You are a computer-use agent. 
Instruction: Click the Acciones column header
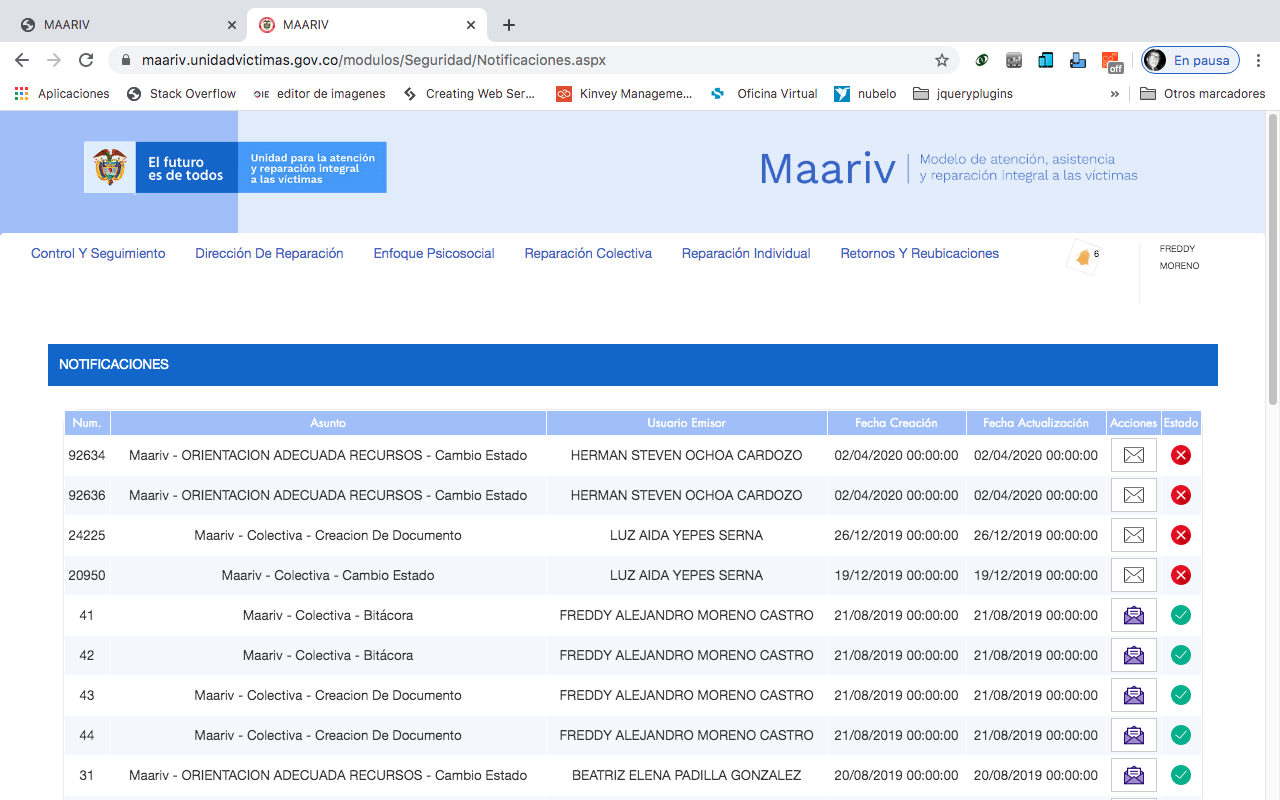pos(1134,423)
